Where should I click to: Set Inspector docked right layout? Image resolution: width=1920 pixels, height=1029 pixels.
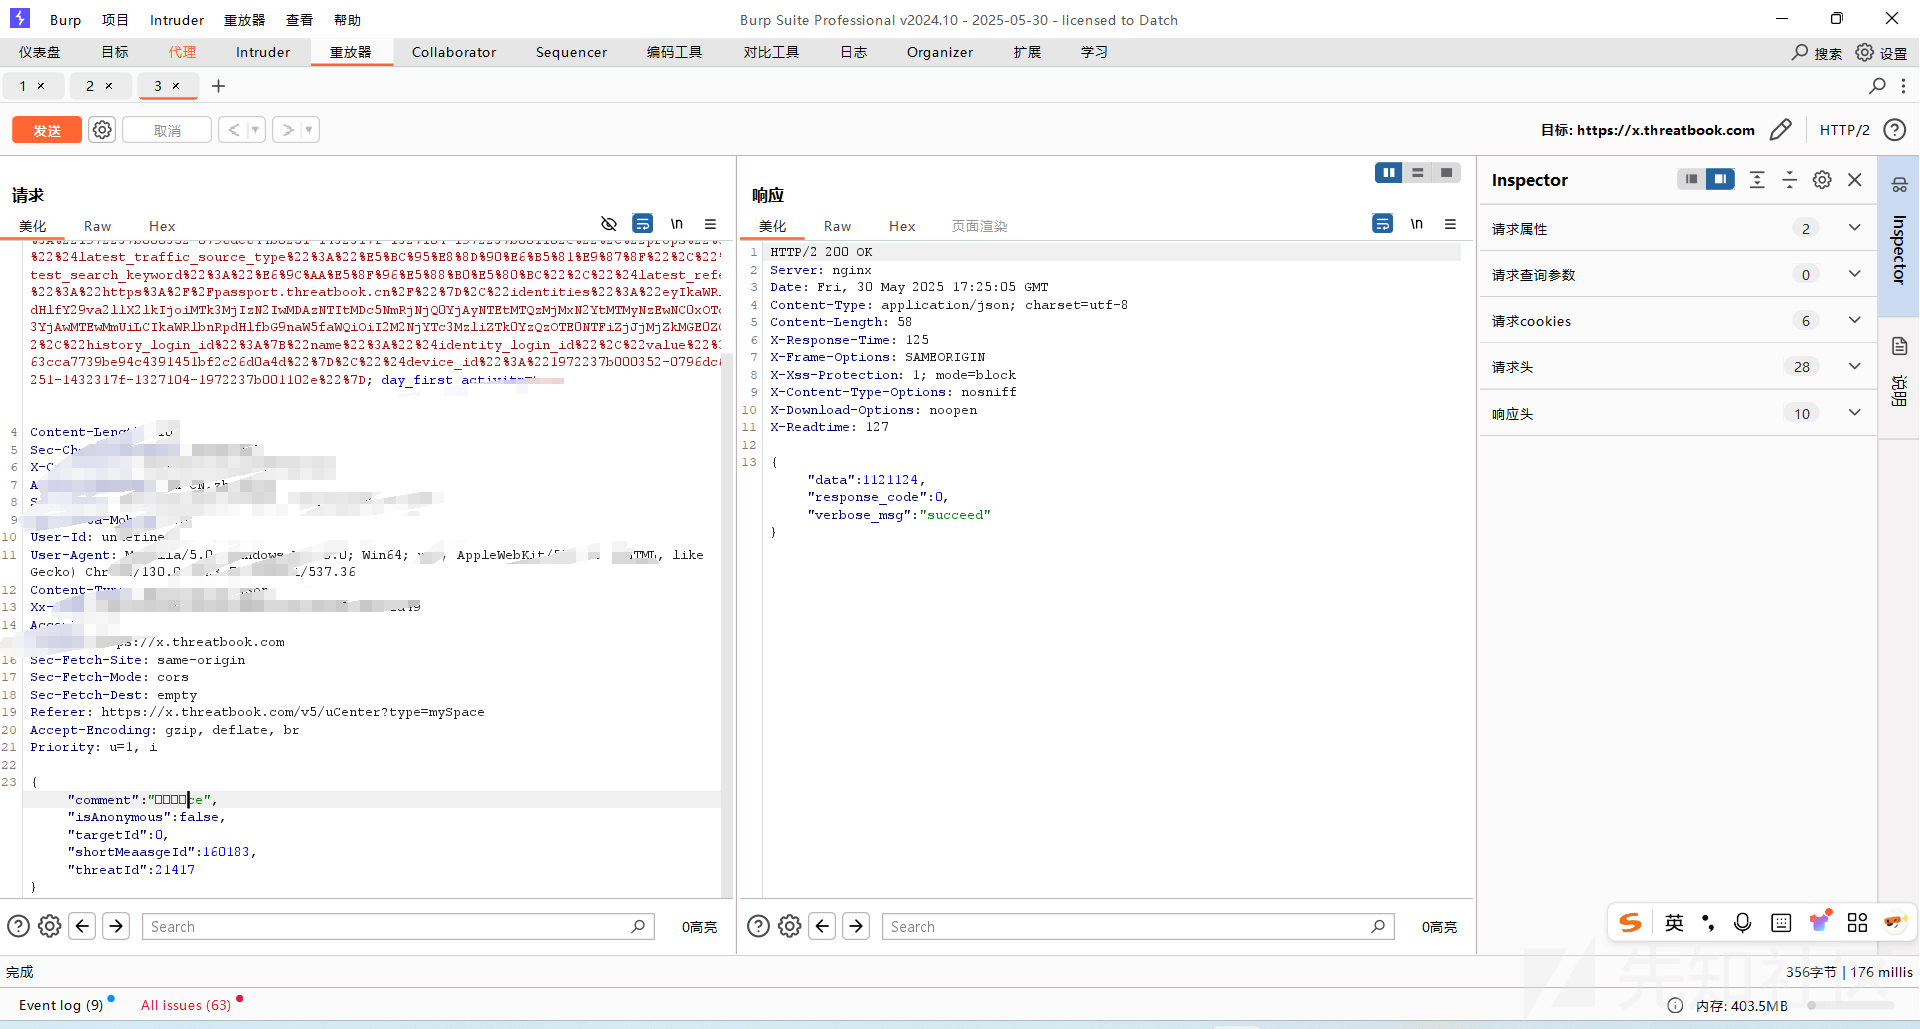[x=1720, y=179]
